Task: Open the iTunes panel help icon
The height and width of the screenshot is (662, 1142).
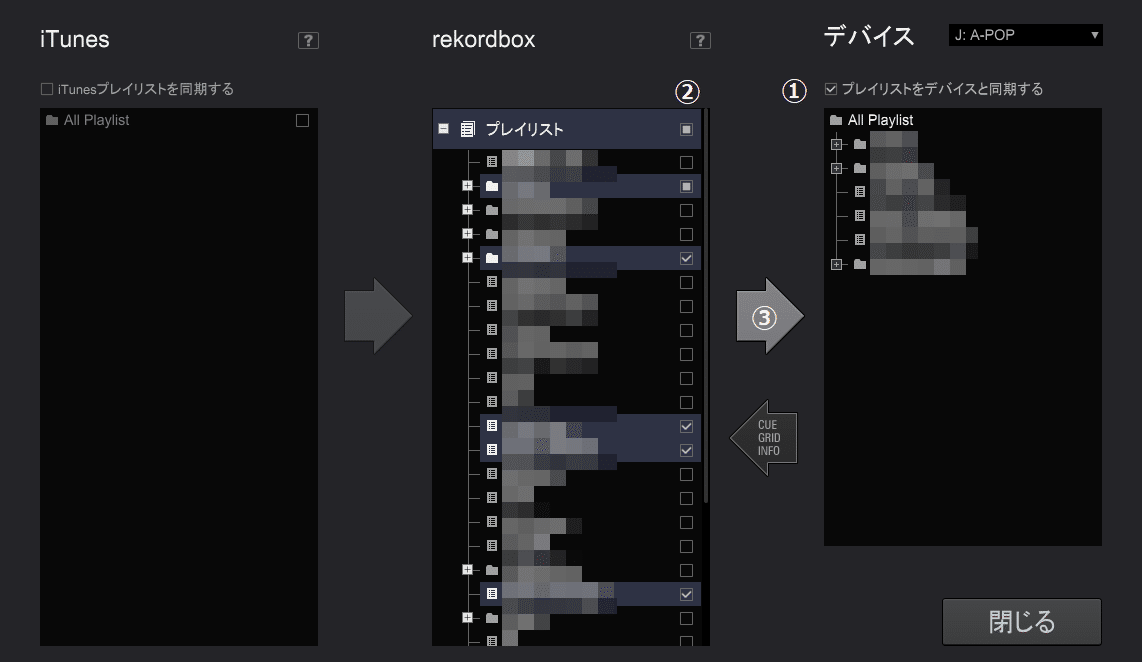Action: pyautogui.click(x=308, y=41)
